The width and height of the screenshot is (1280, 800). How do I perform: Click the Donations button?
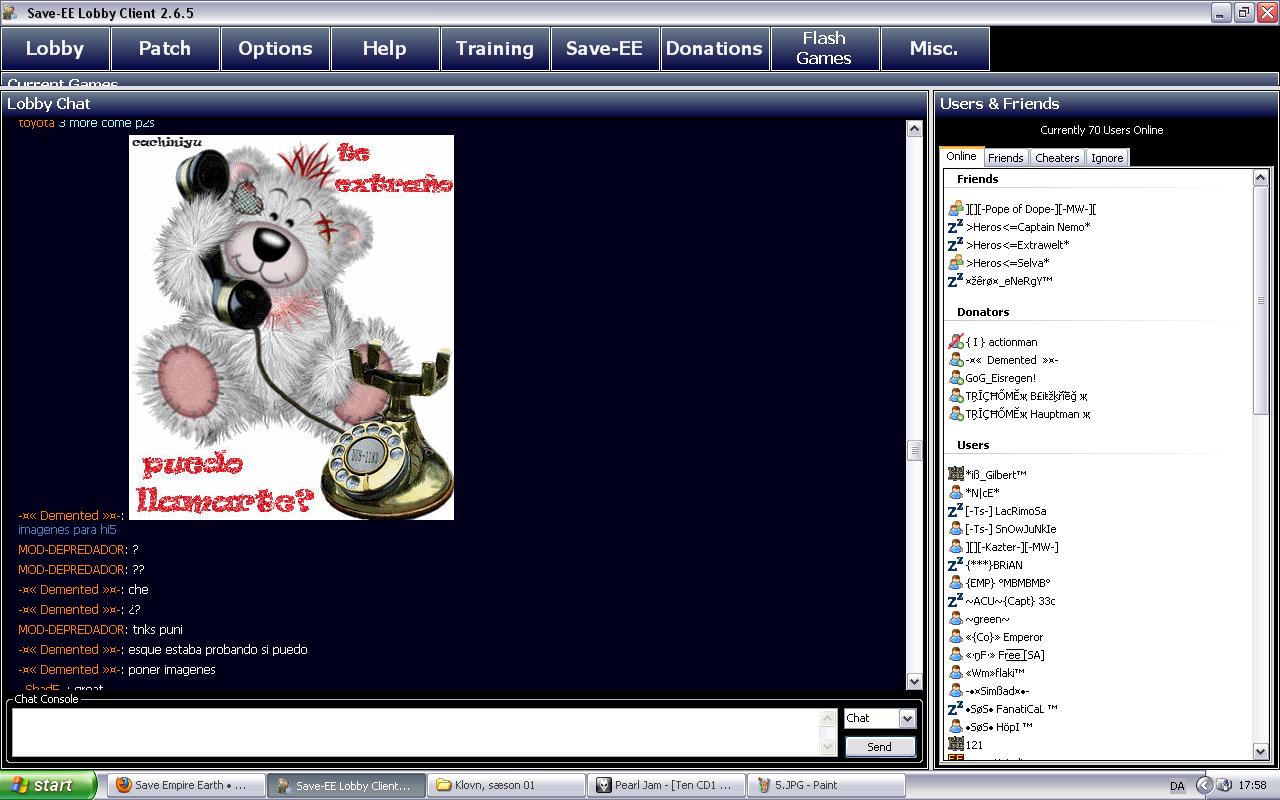click(x=714, y=48)
